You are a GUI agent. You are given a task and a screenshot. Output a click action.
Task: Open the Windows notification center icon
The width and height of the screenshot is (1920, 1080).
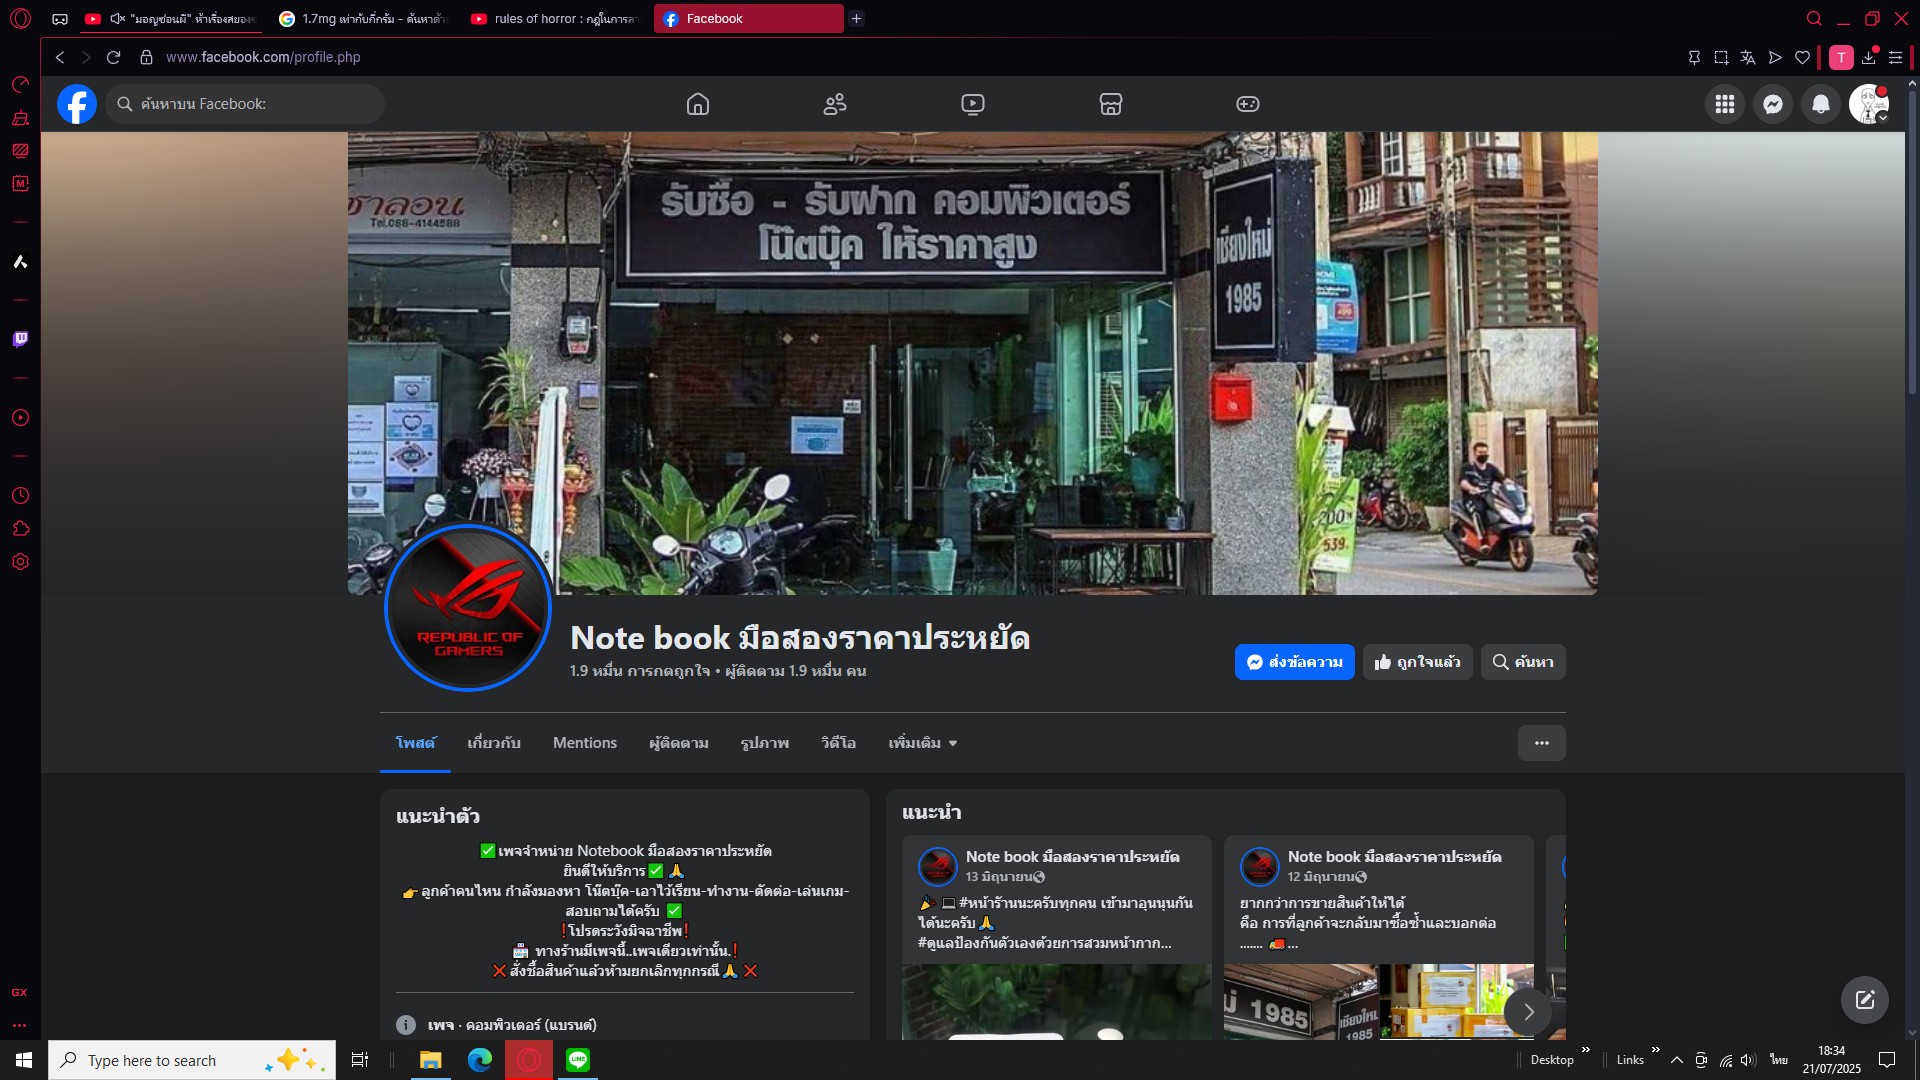point(1887,1060)
